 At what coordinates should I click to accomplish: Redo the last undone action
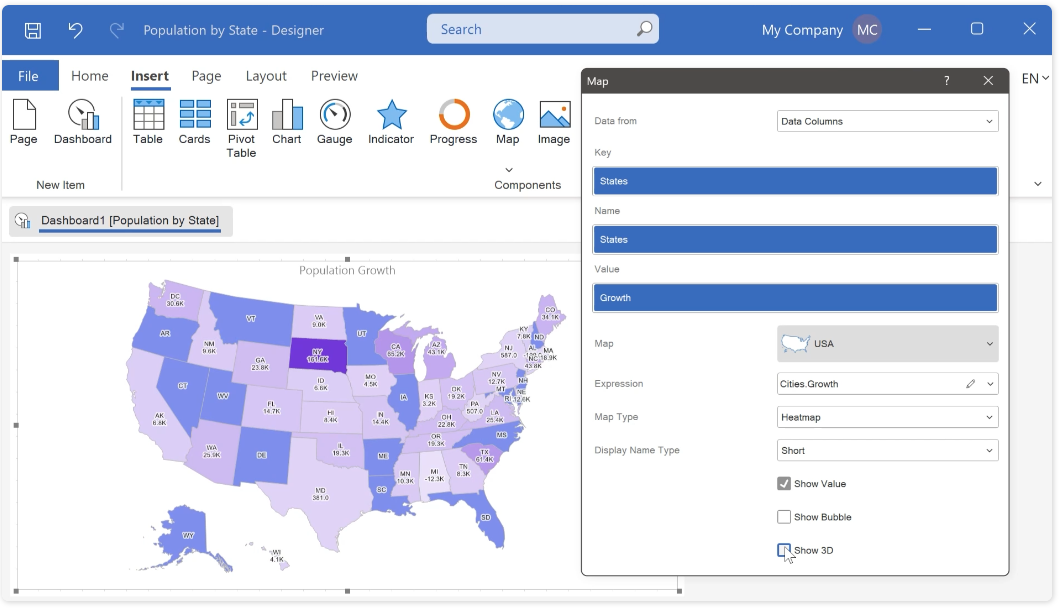point(117,30)
